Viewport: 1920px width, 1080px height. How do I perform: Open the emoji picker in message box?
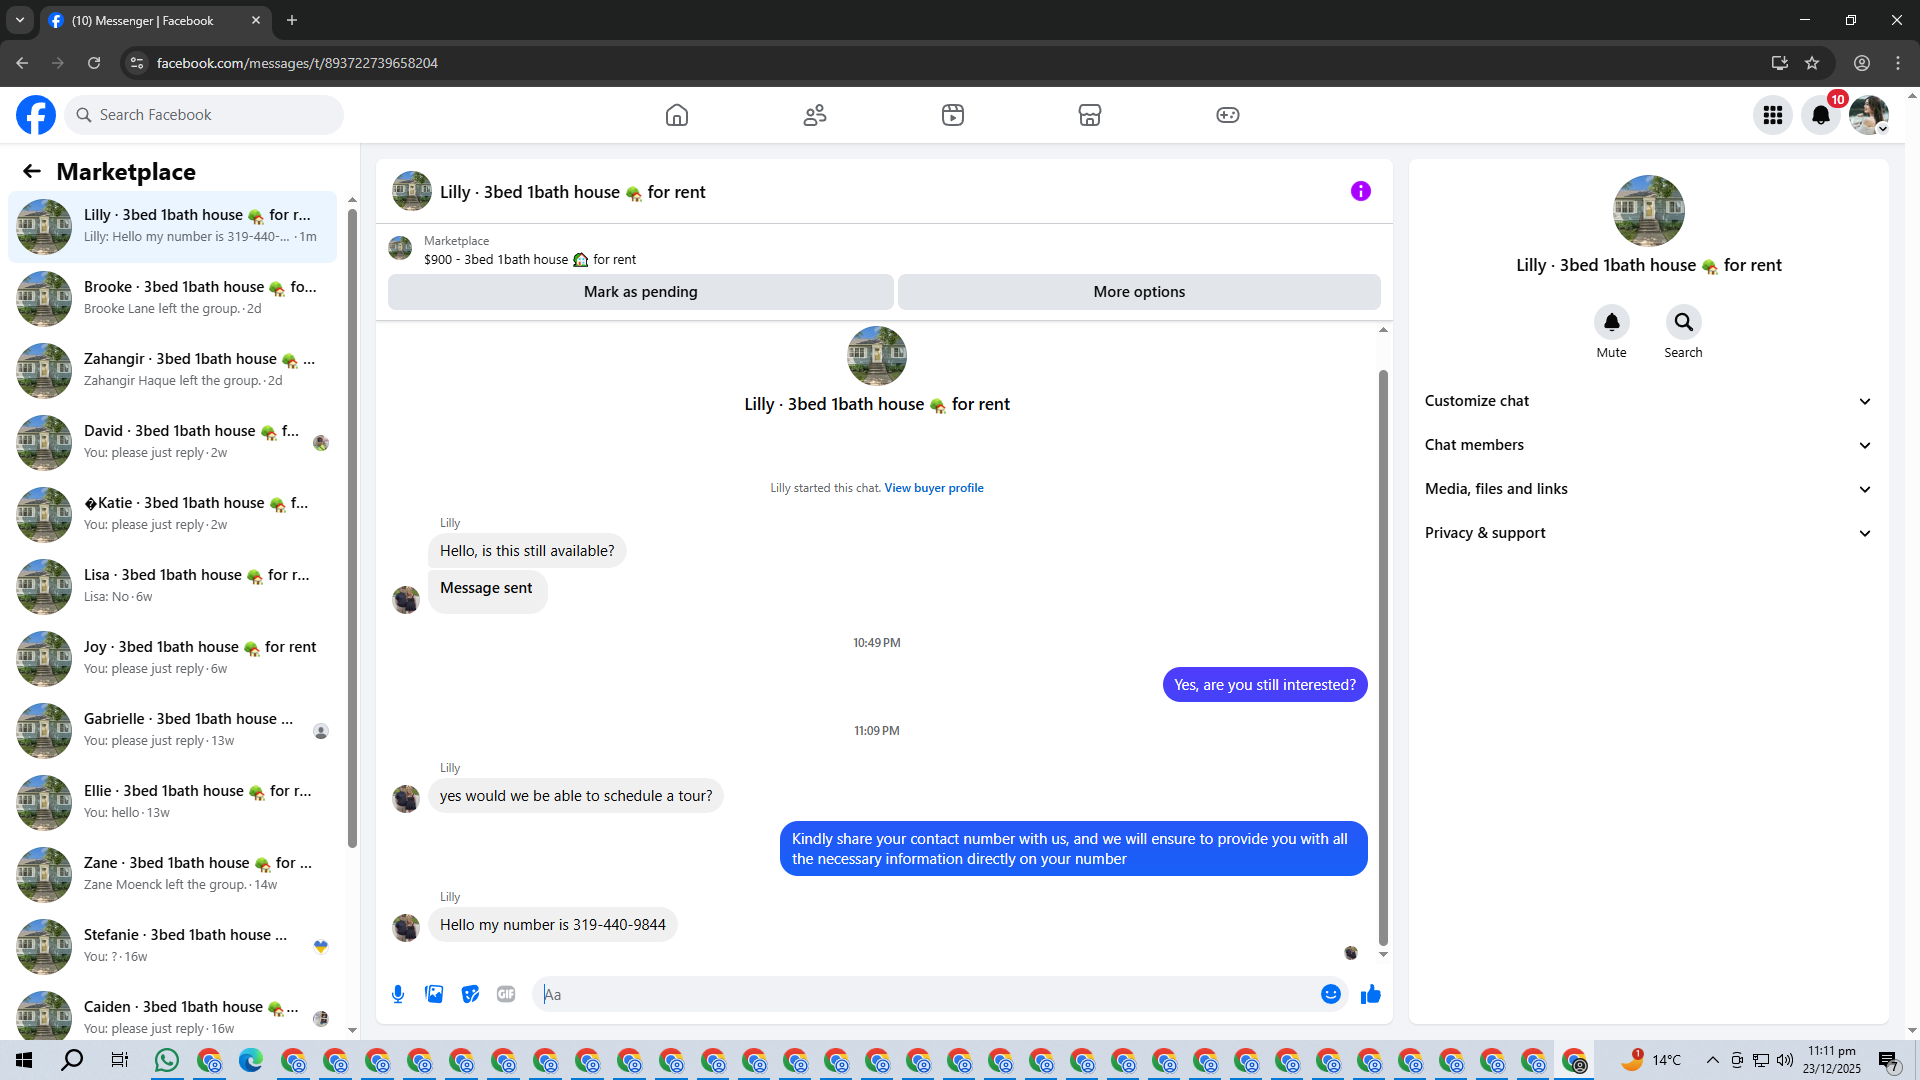[1330, 994]
